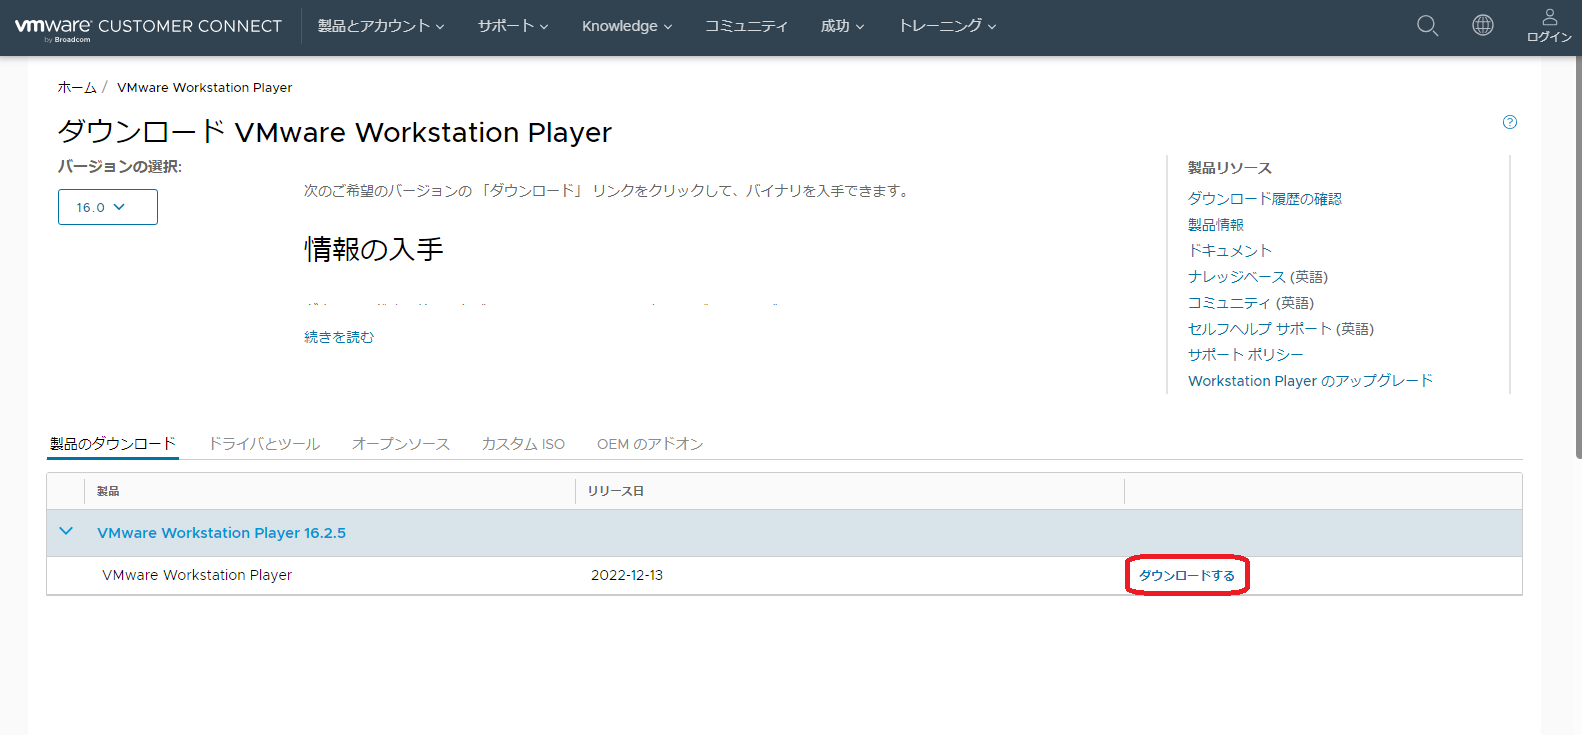1582x735 pixels.
Task: Select the 製品のダウンロード tab
Action: tap(113, 444)
